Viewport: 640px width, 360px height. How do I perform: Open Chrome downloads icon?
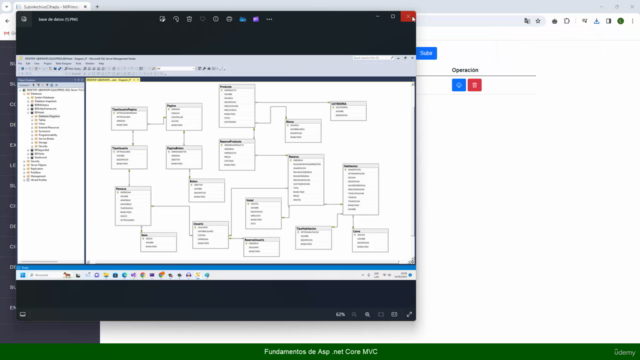point(597,21)
